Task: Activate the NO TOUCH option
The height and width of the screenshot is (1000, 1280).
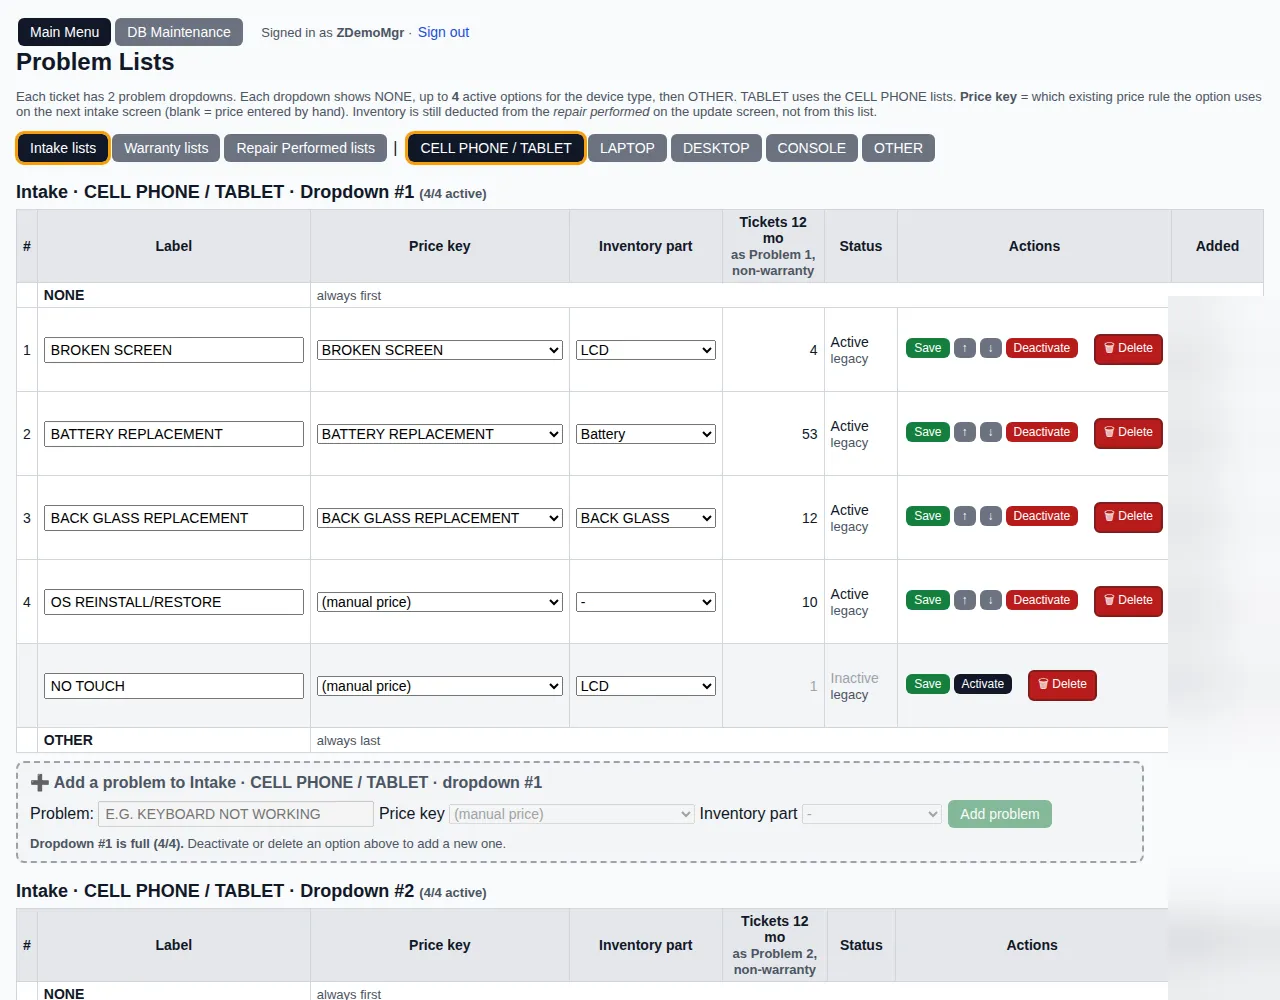Action: pos(983,684)
